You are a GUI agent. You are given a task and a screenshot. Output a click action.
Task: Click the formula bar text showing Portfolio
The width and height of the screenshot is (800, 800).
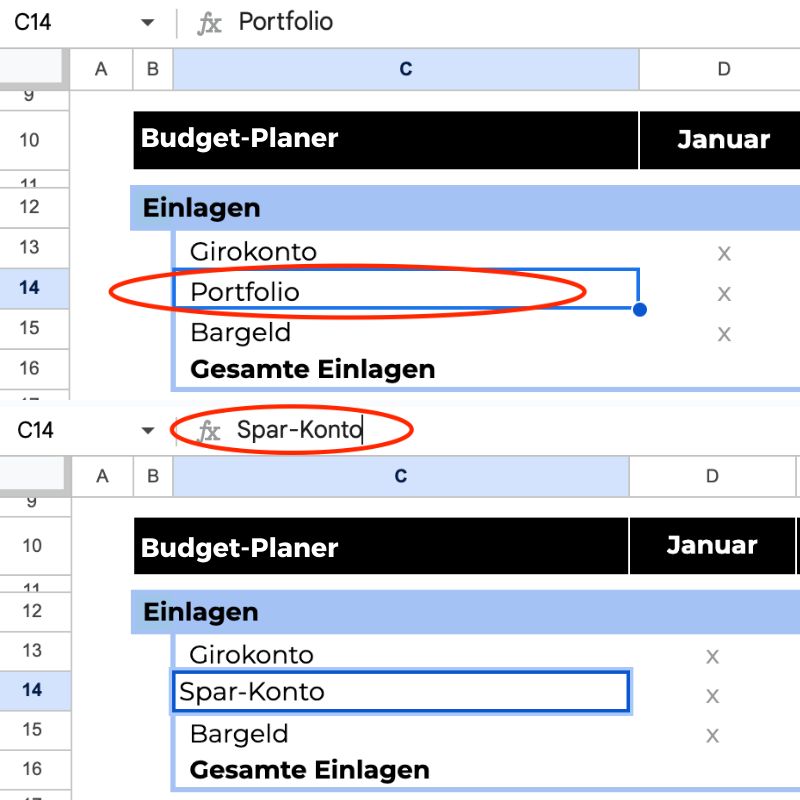286,23
